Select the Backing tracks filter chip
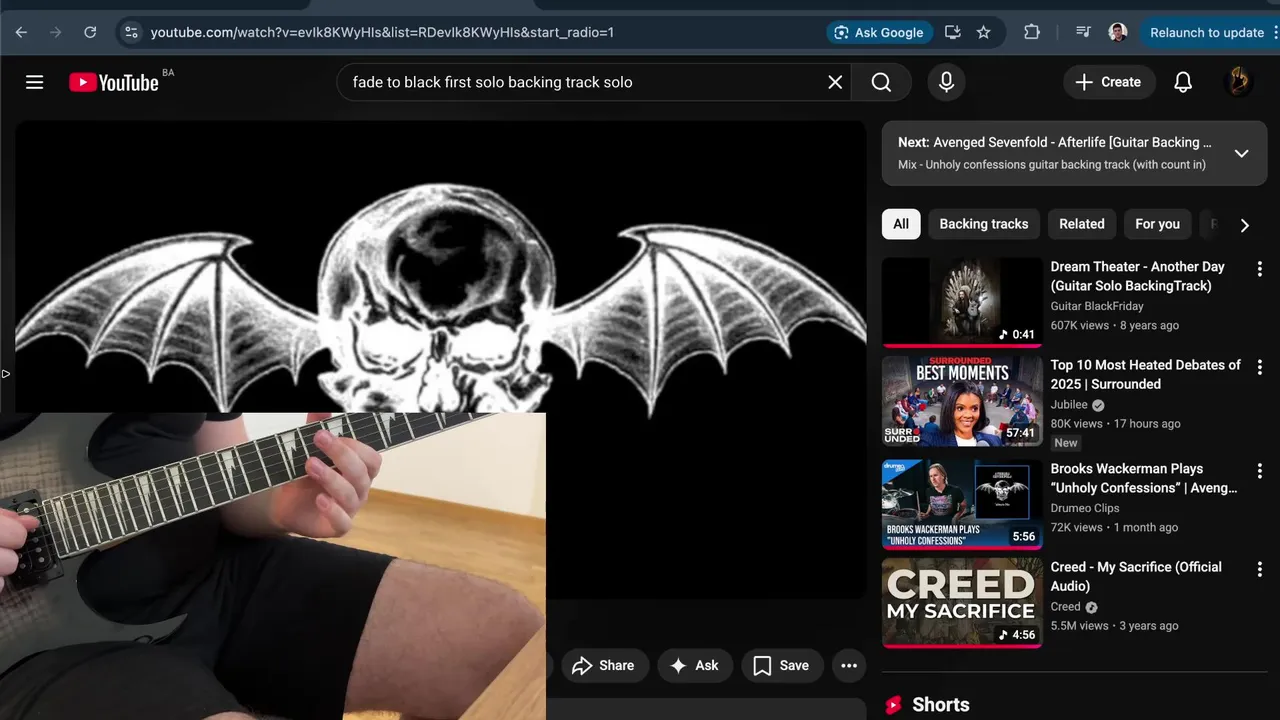The width and height of the screenshot is (1280, 720). click(x=984, y=224)
